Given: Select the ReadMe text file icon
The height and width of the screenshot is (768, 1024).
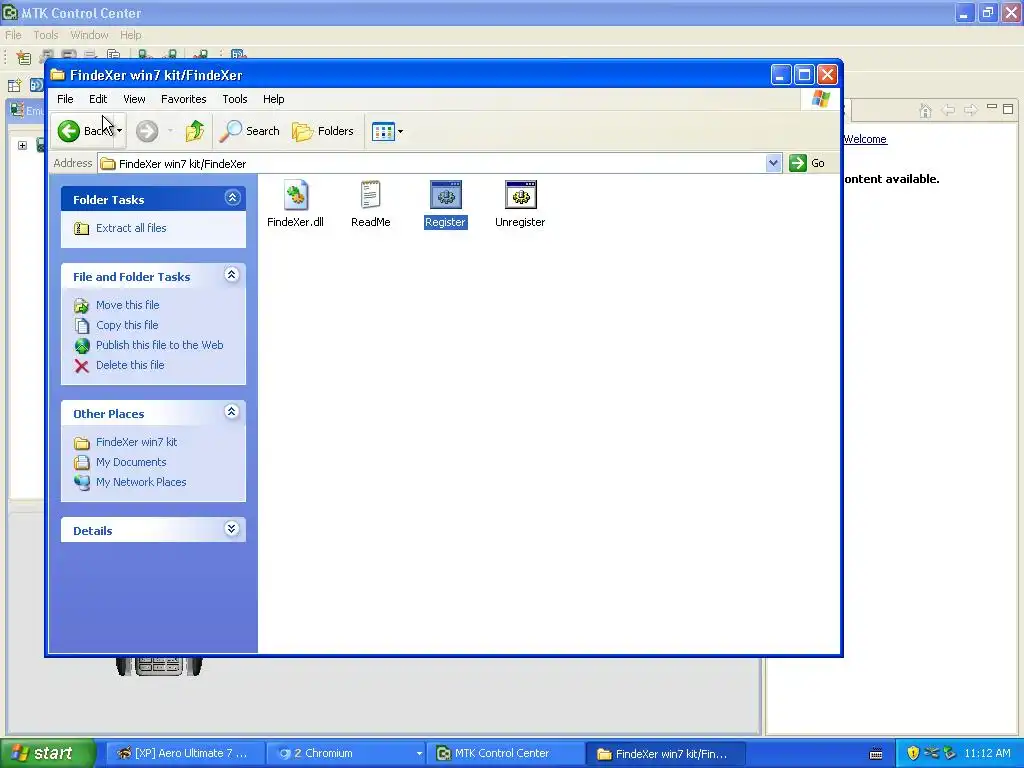Looking at the screenshot, I should click(x=370, y=195).
